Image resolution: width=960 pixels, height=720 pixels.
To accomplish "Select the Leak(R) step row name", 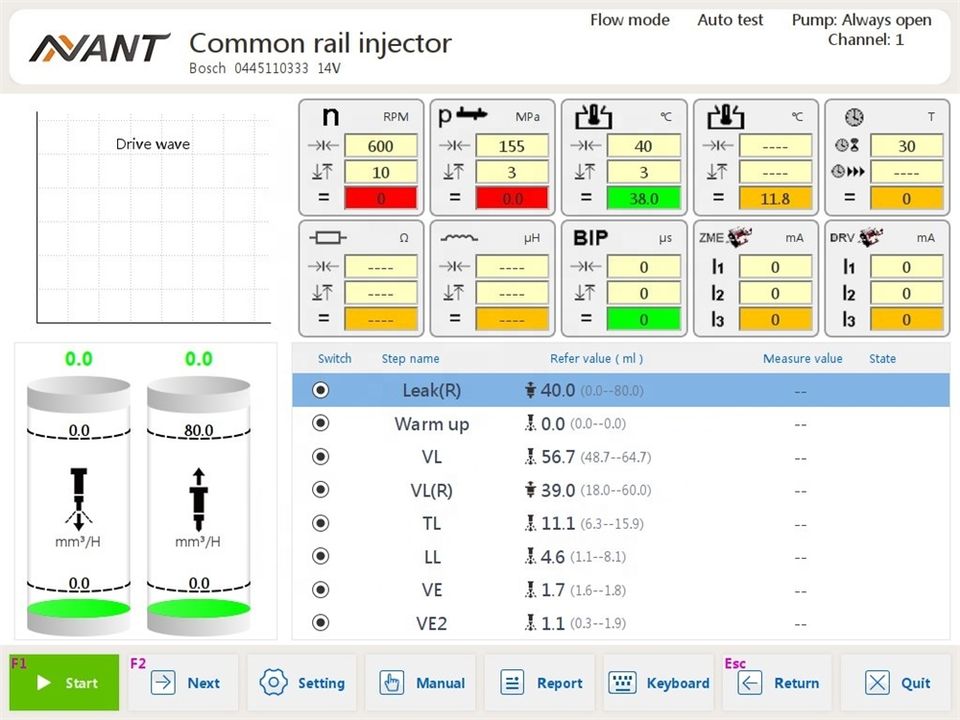I will point(432,390).
